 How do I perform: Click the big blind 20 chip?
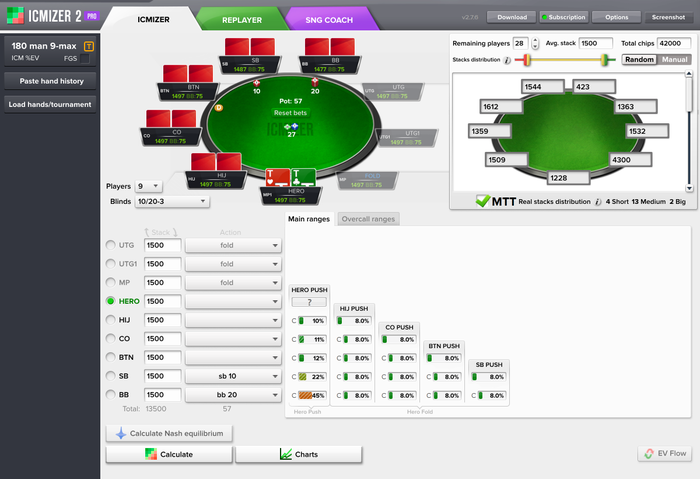pos(315,82)
